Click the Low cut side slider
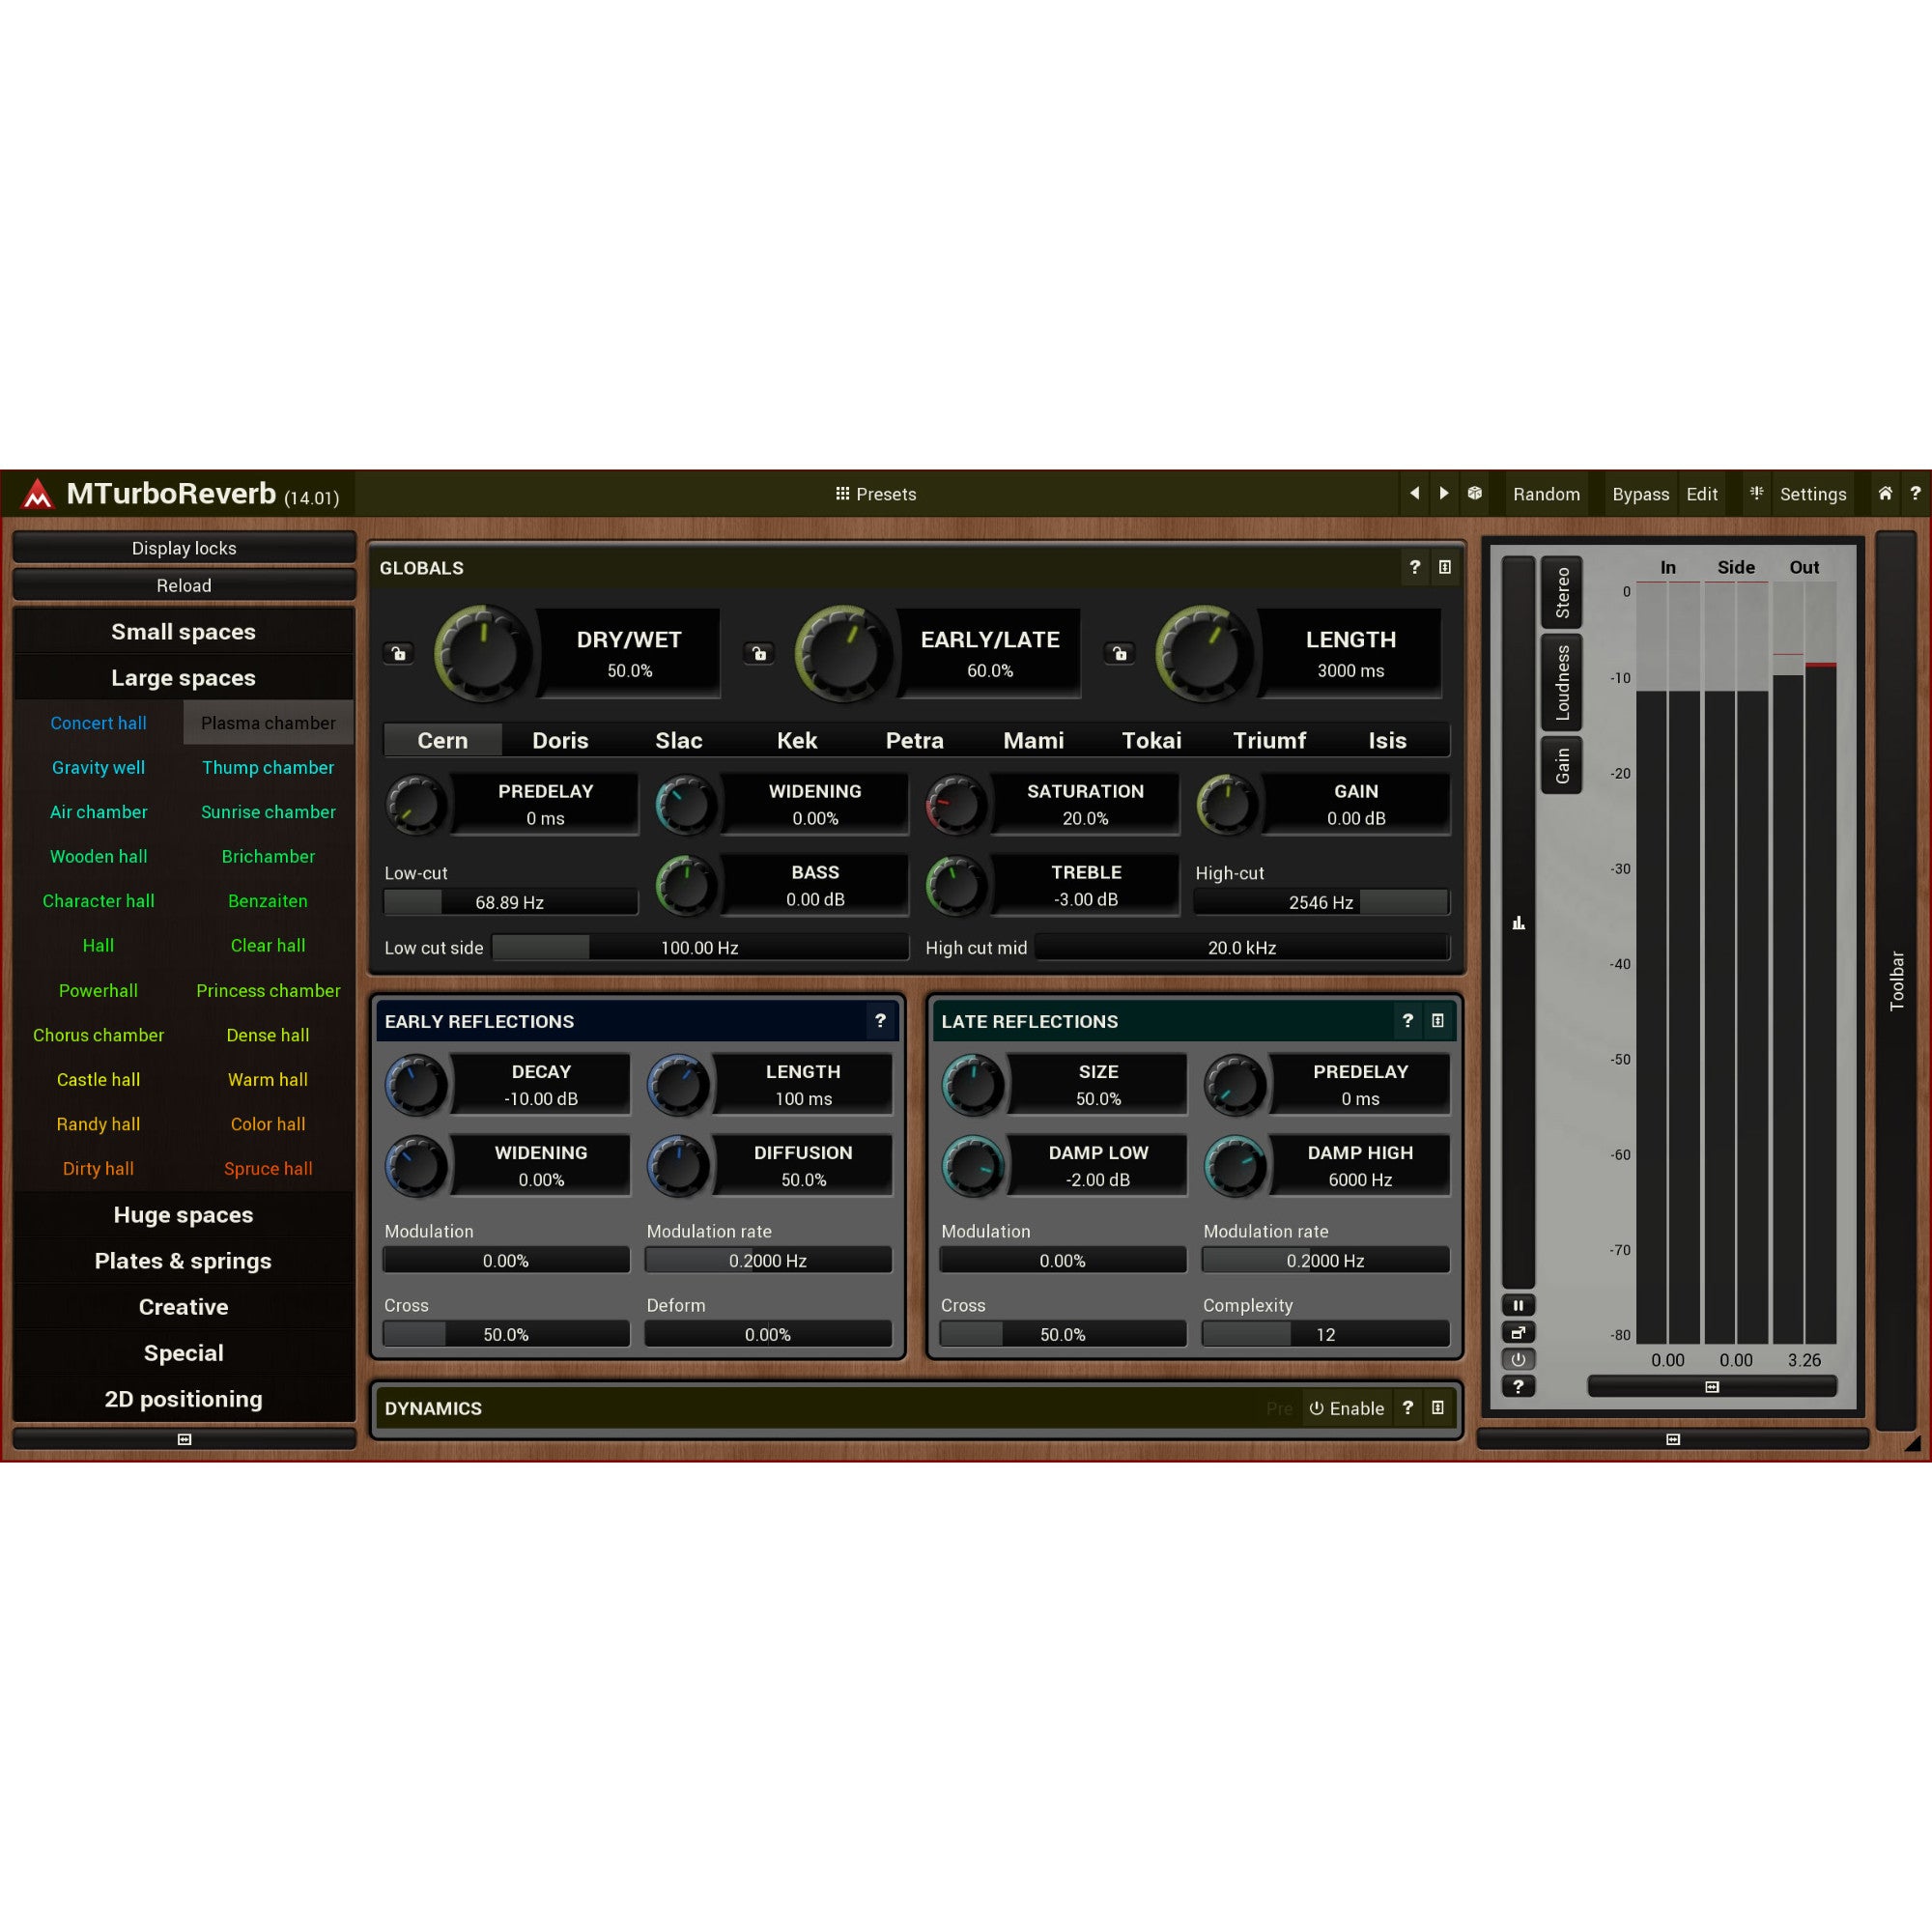The width and height of the screenshot is (1932, 1932). pos(700,947)
